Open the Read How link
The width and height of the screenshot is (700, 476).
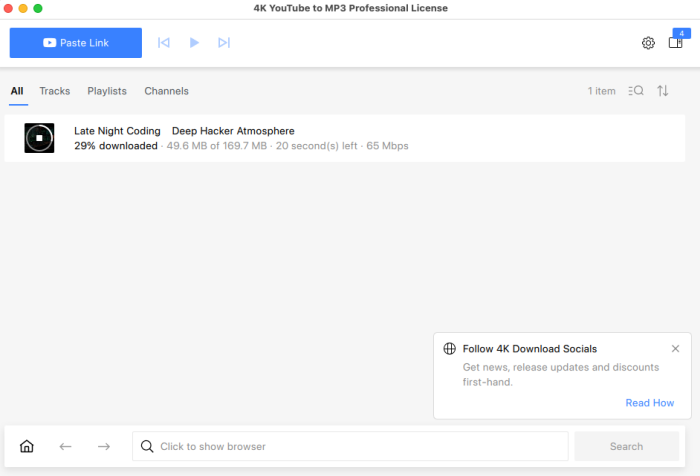pos(650,403)
